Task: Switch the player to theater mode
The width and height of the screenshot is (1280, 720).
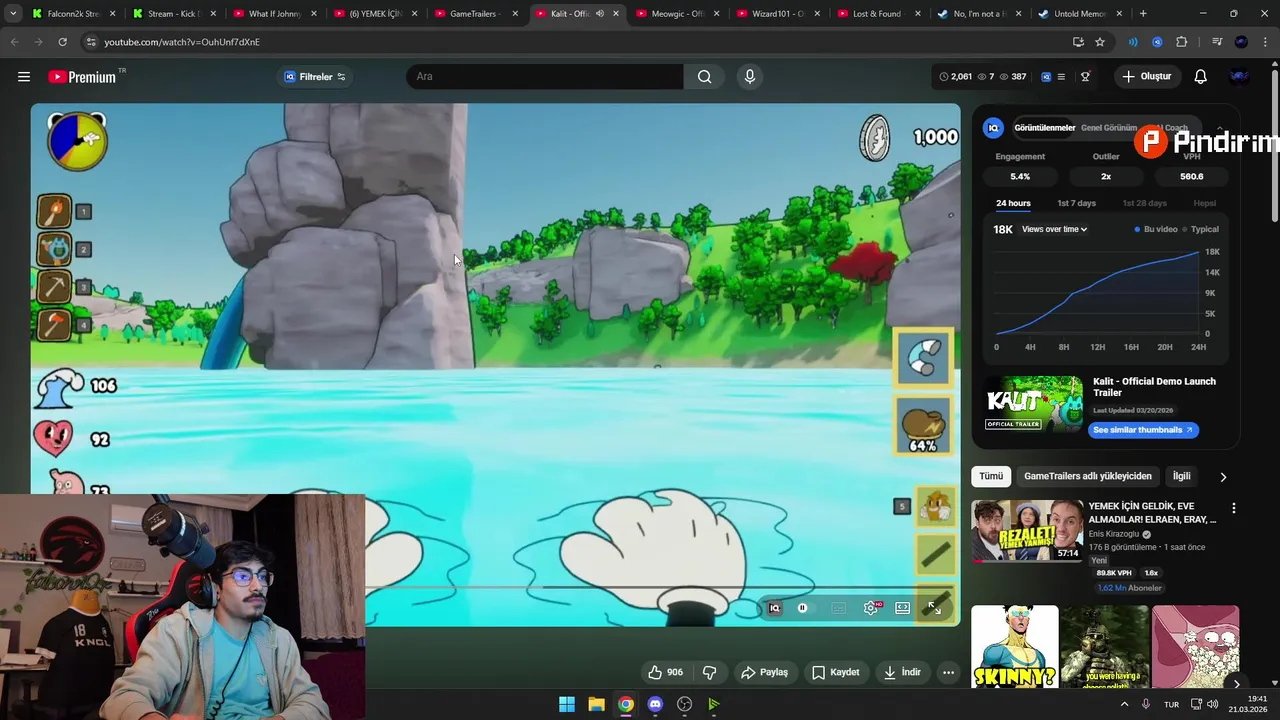Action: pyautogui.click(x=902, y=608)
